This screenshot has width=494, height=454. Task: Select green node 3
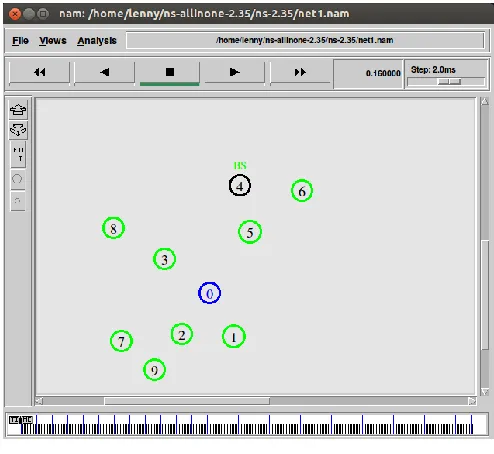164,259
